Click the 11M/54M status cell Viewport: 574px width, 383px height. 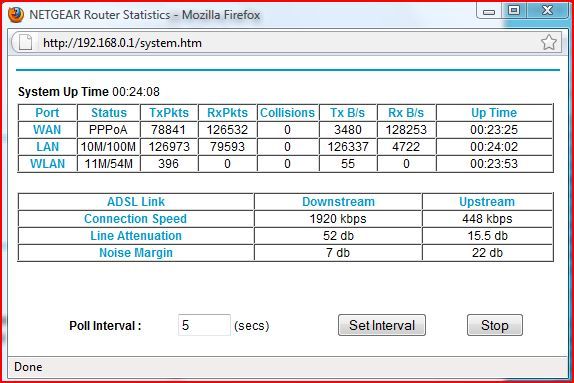pyautogui.click(x=108, y=164)
